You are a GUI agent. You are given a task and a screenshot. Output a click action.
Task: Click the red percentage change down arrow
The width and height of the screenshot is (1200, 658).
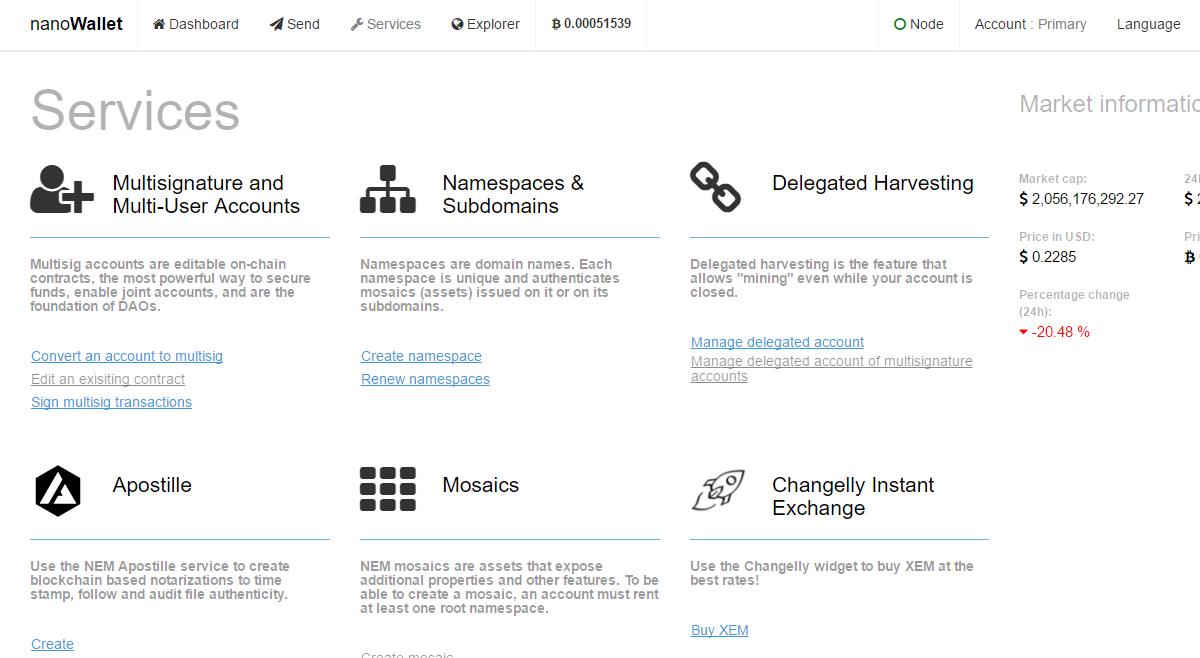coord(1023,332)
